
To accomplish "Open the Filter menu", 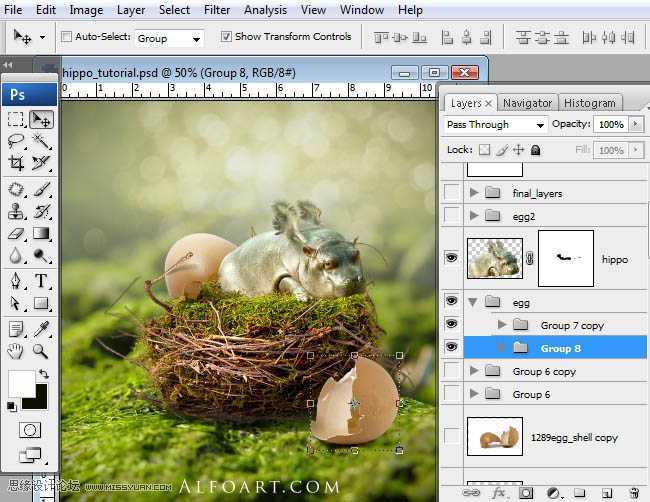I will (x=217, y=10).
